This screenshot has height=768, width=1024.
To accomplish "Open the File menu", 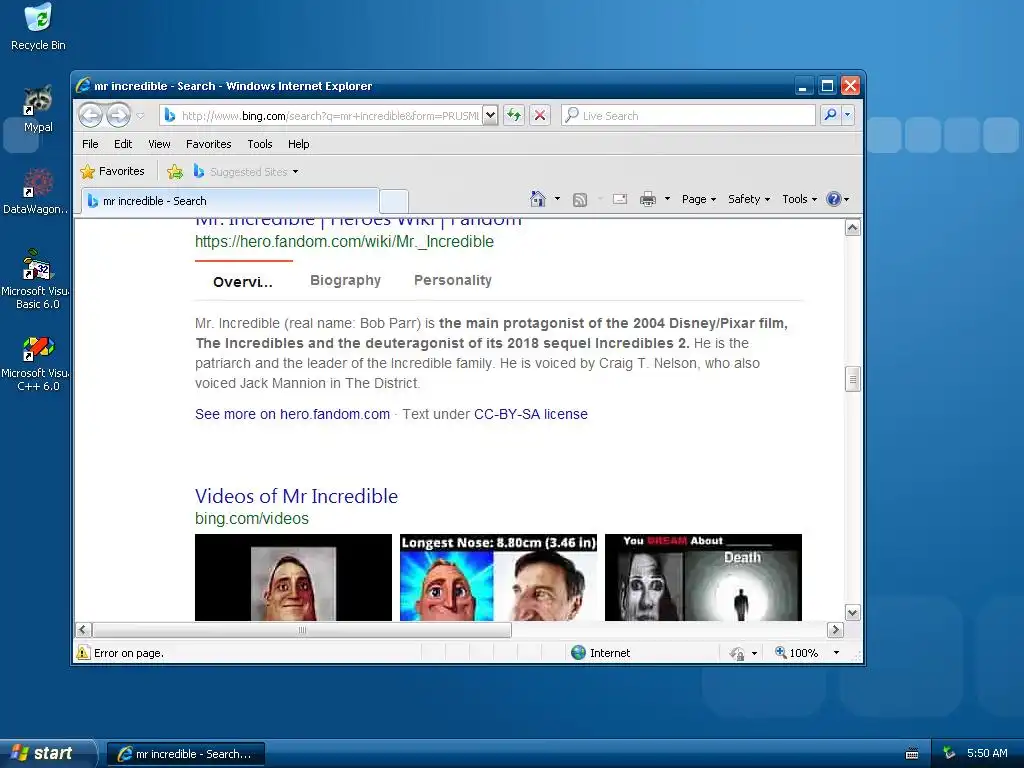I will pos(90,144).
